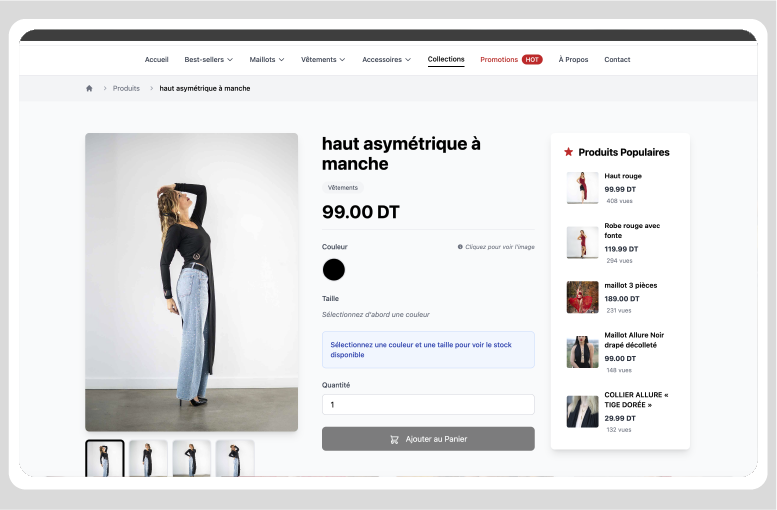Click the '29.99 DT' price

pos(620,418)
